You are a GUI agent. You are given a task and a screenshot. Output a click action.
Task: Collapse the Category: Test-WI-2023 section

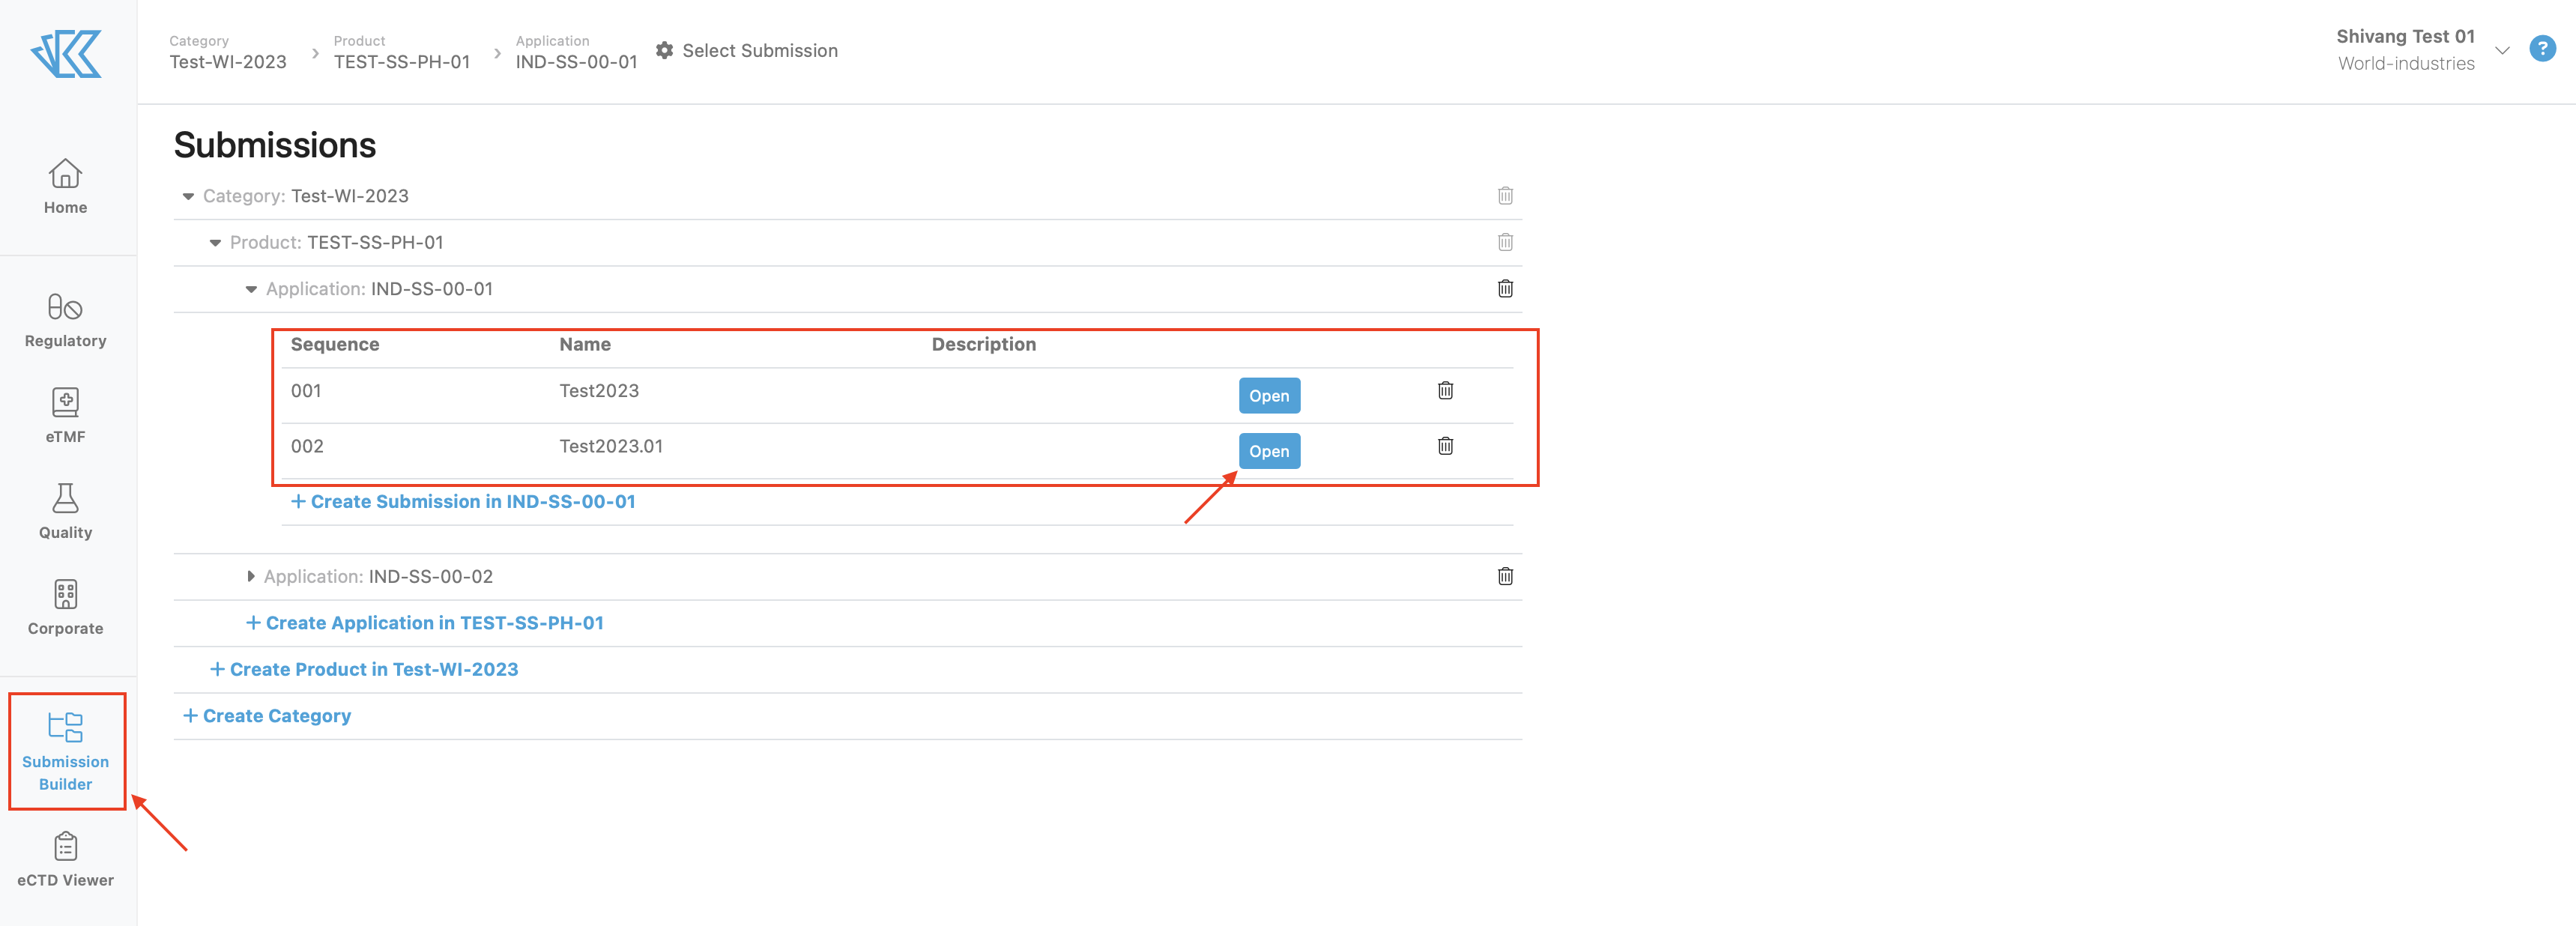coord(189,196)
